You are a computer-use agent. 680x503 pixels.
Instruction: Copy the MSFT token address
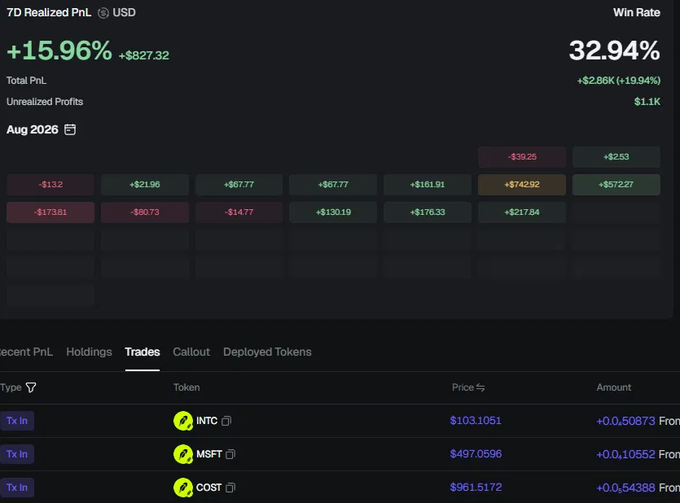click(231, 454)
